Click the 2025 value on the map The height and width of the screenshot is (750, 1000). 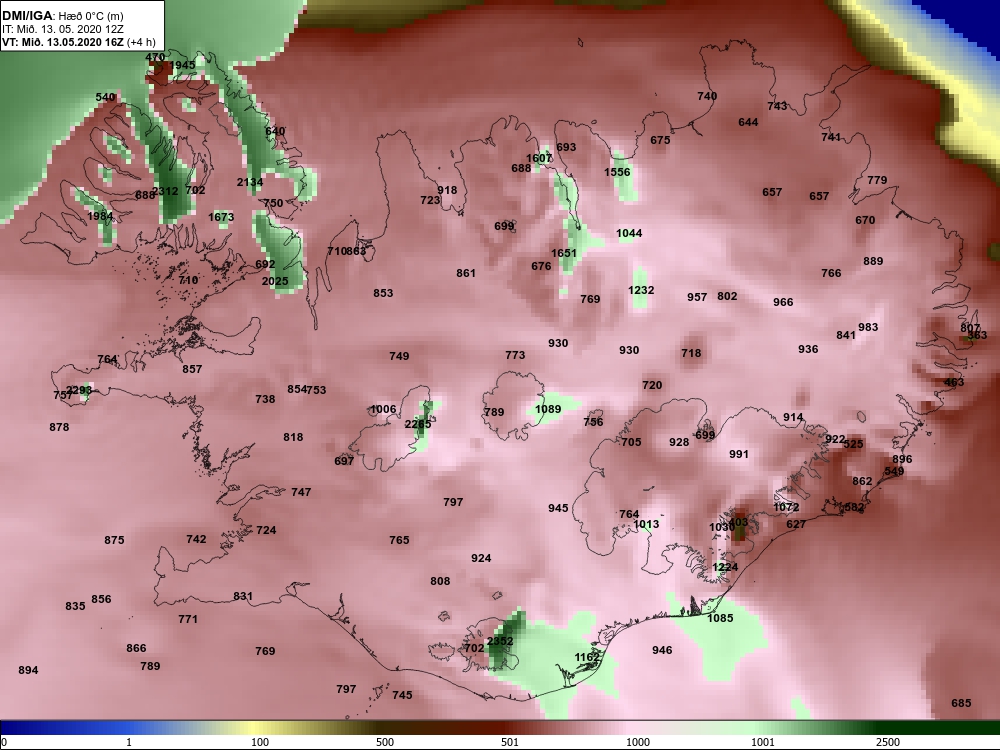[275, 281]
